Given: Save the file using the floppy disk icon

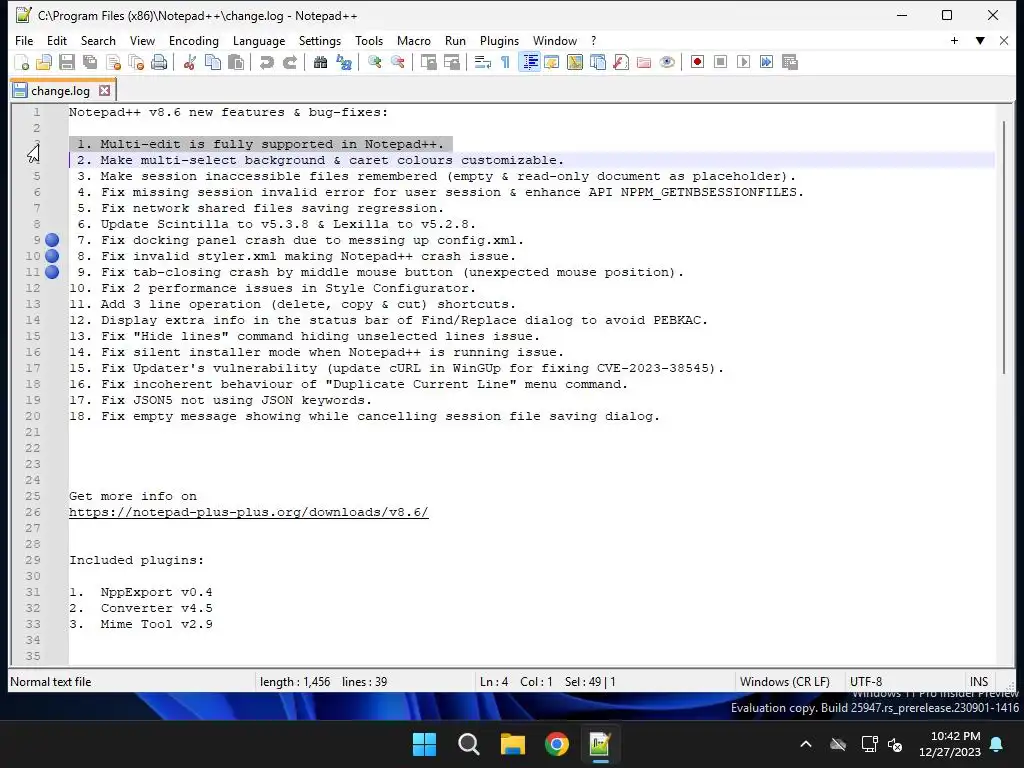Looking at the screenshot, I should click(x=67, y=63).
